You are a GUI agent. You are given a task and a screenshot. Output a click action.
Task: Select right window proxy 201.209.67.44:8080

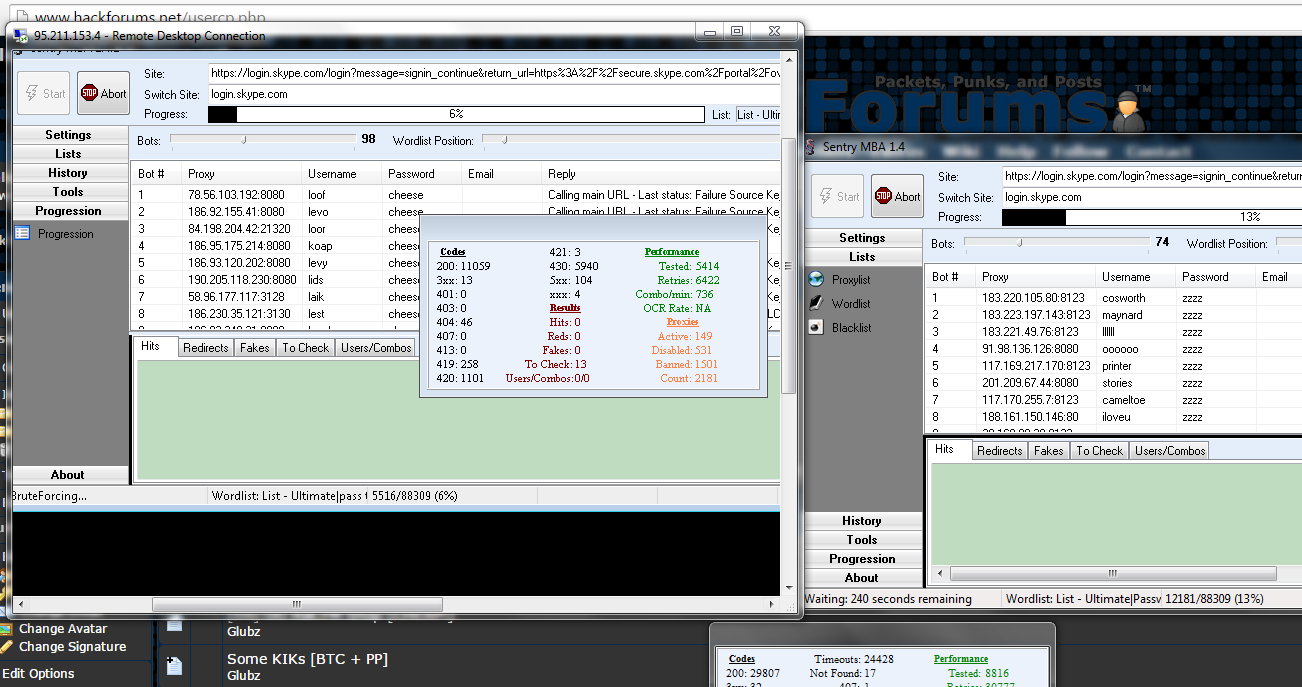click(x=1114, y=383)
